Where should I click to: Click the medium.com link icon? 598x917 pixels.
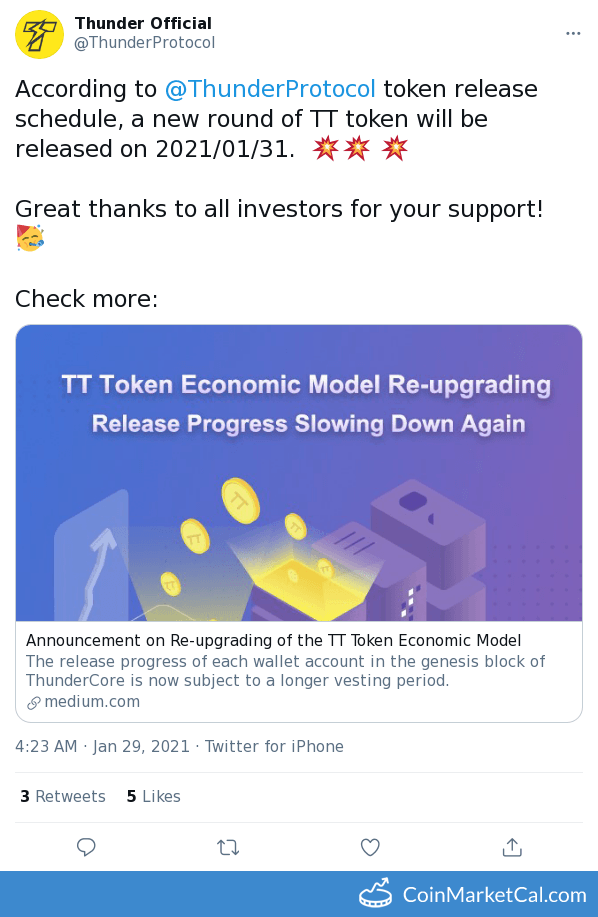point(34,702)
